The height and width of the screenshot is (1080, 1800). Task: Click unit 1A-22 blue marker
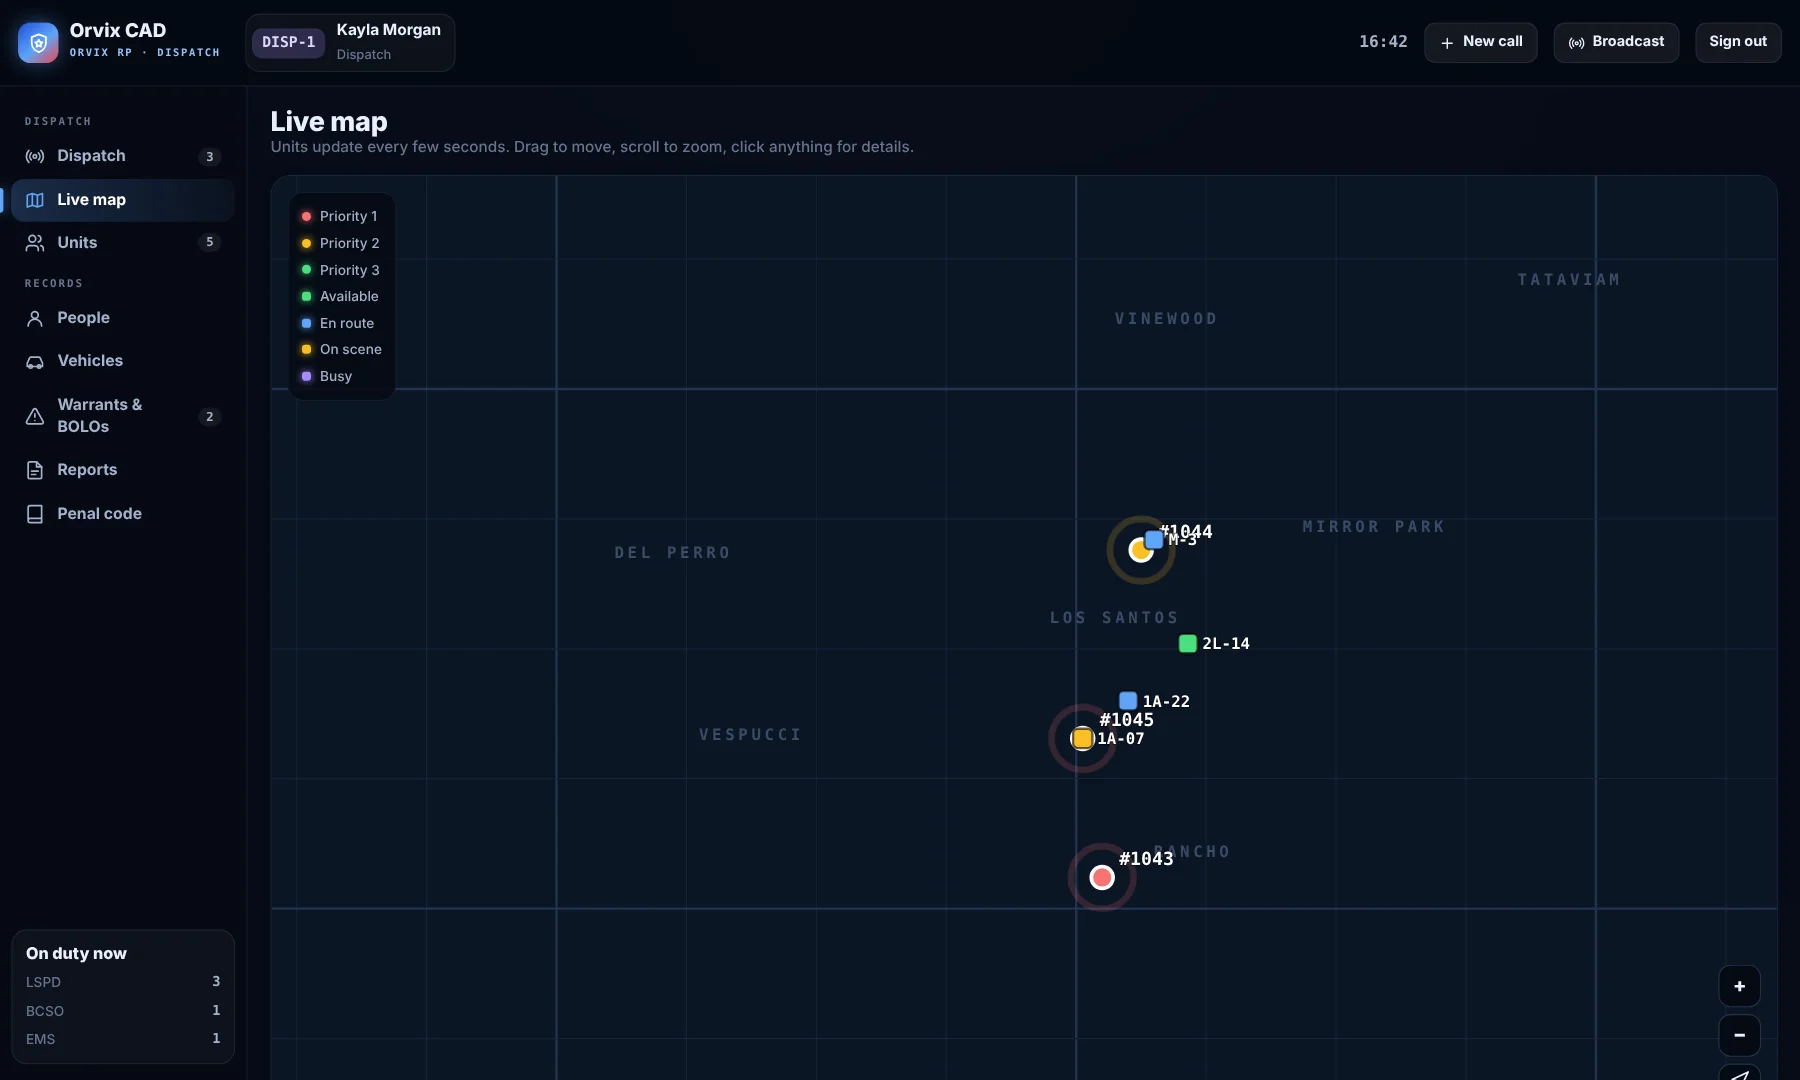[x=1128, y=701]
